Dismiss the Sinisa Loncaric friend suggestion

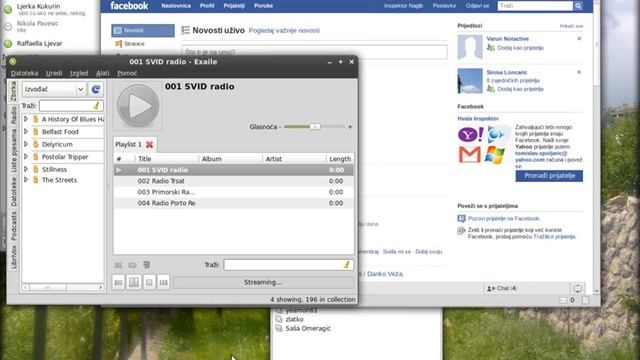579,72
